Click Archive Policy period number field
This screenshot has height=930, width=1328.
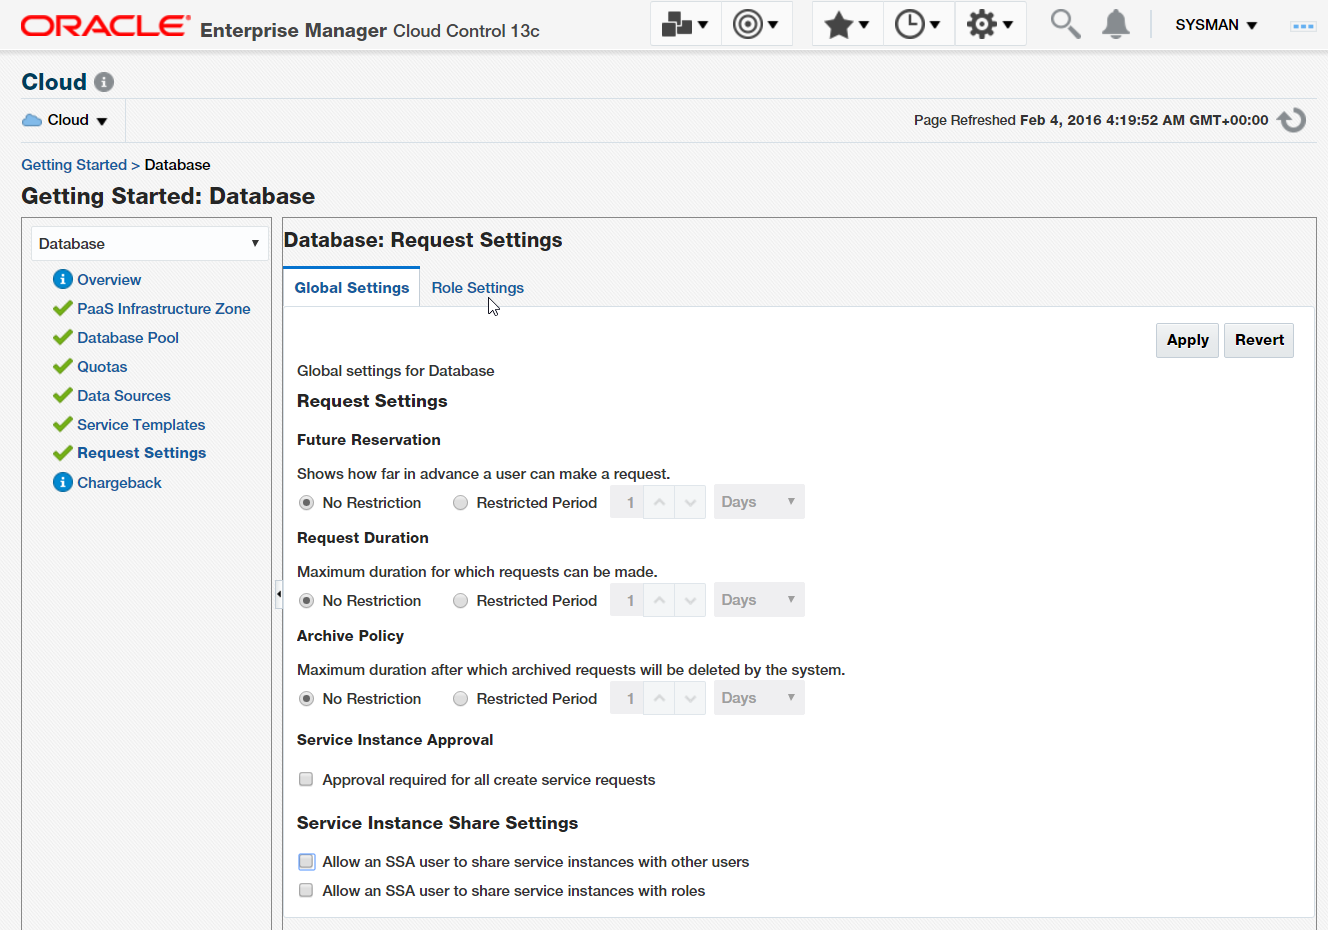click(627, 698)
